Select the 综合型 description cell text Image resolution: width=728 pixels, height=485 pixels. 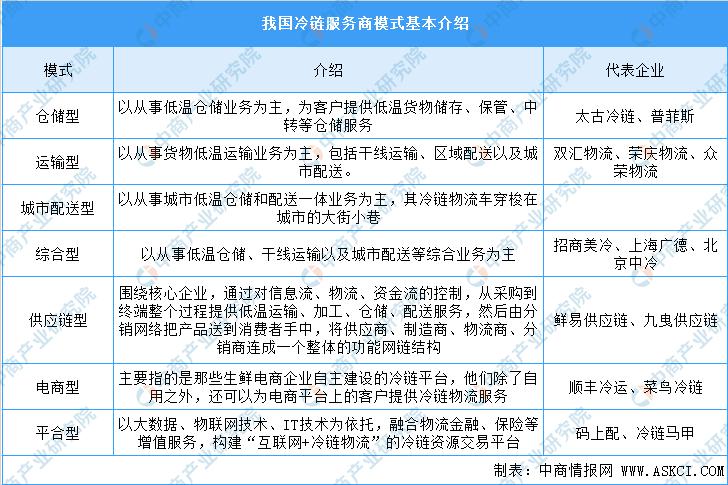[328, 254]
